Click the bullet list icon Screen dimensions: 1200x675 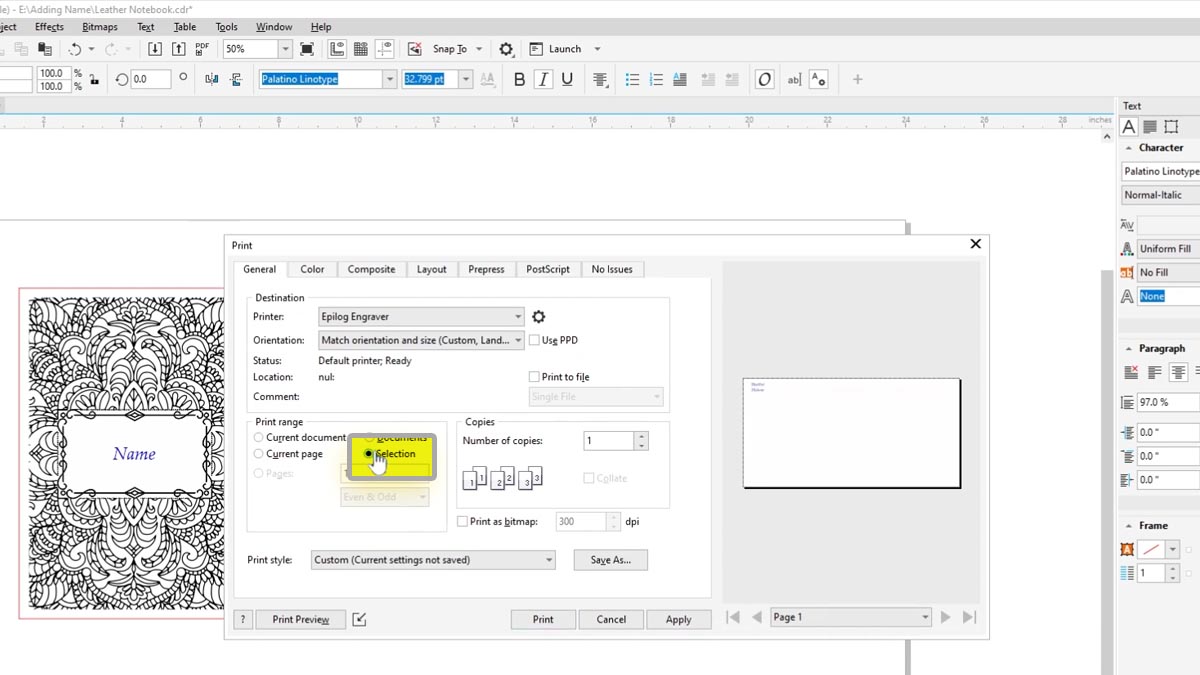[632, 80]
